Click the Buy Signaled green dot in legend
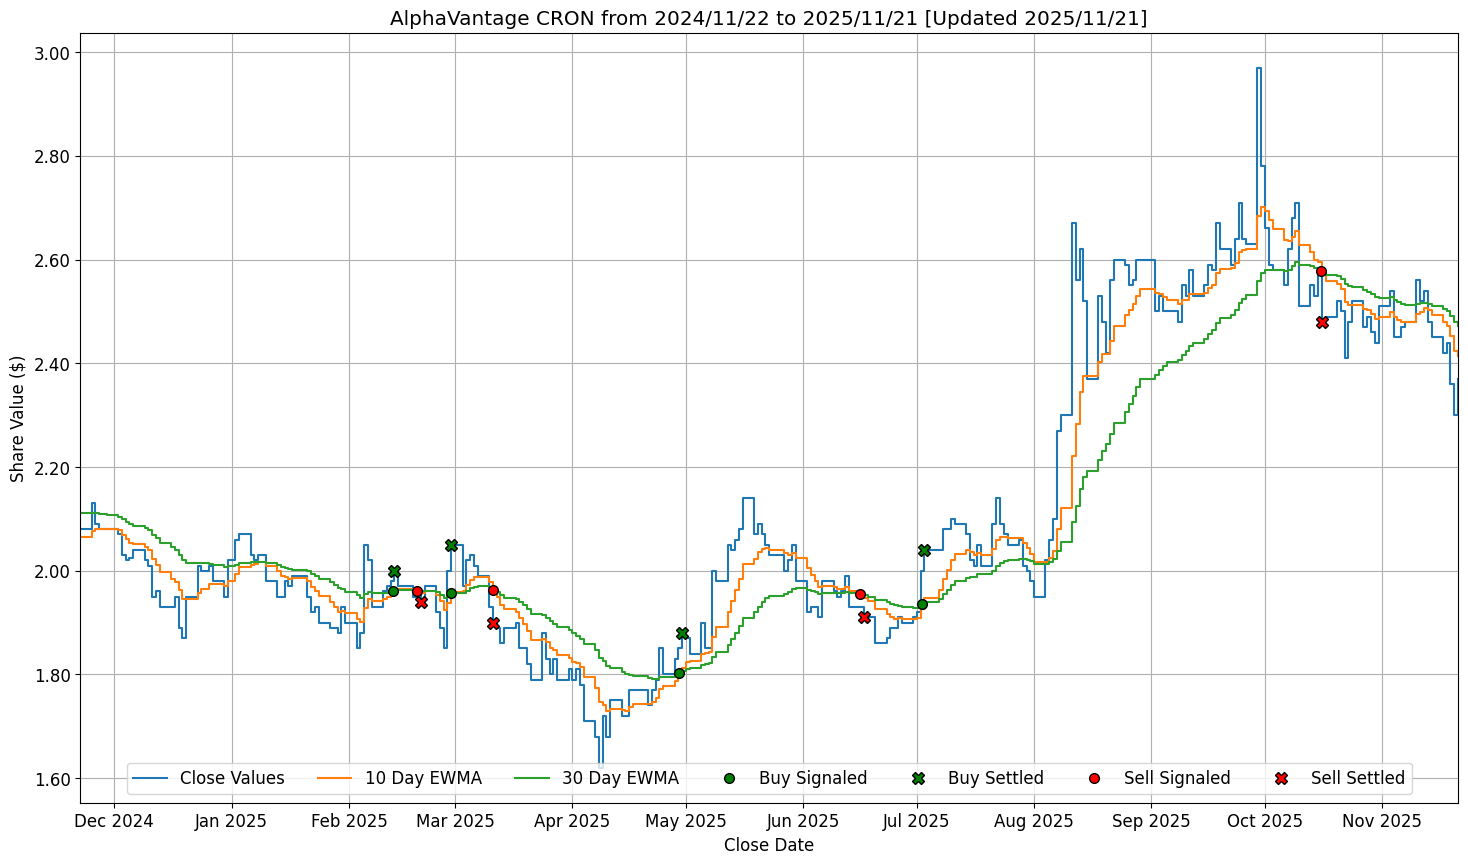1468x864 pixels. click(729, 778)
